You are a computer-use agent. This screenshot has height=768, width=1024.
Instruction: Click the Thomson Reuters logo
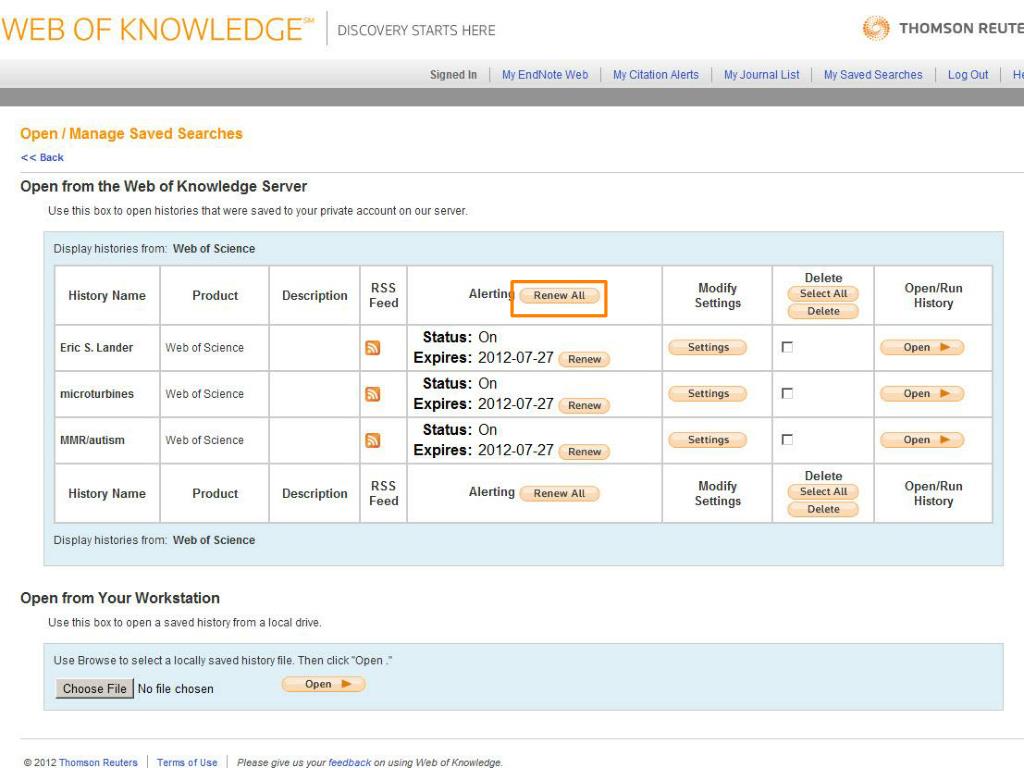tap(942, 28)
